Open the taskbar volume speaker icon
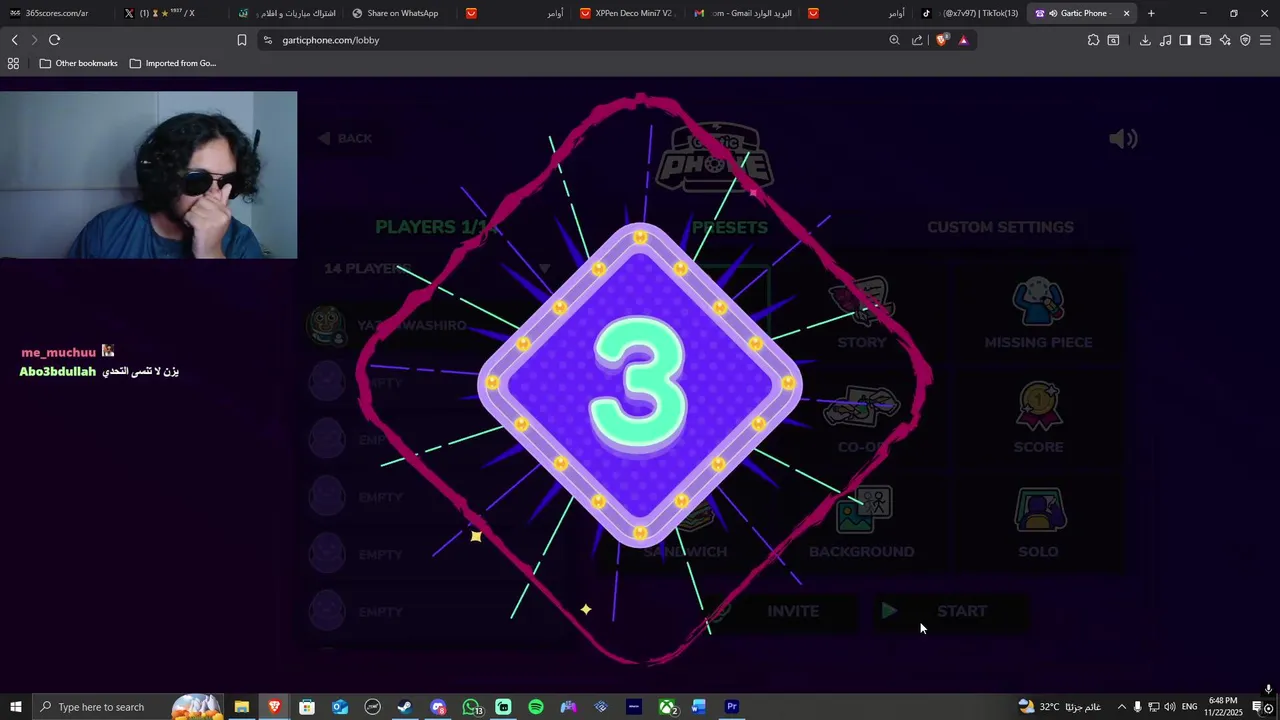 1169,707
